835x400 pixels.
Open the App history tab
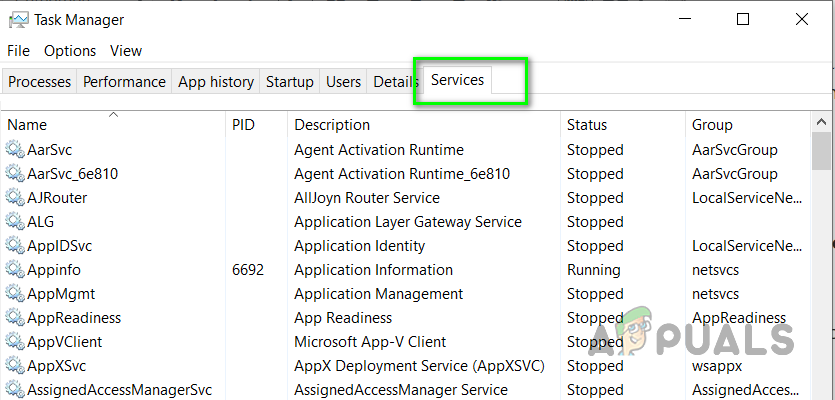[x=215, y=82]
